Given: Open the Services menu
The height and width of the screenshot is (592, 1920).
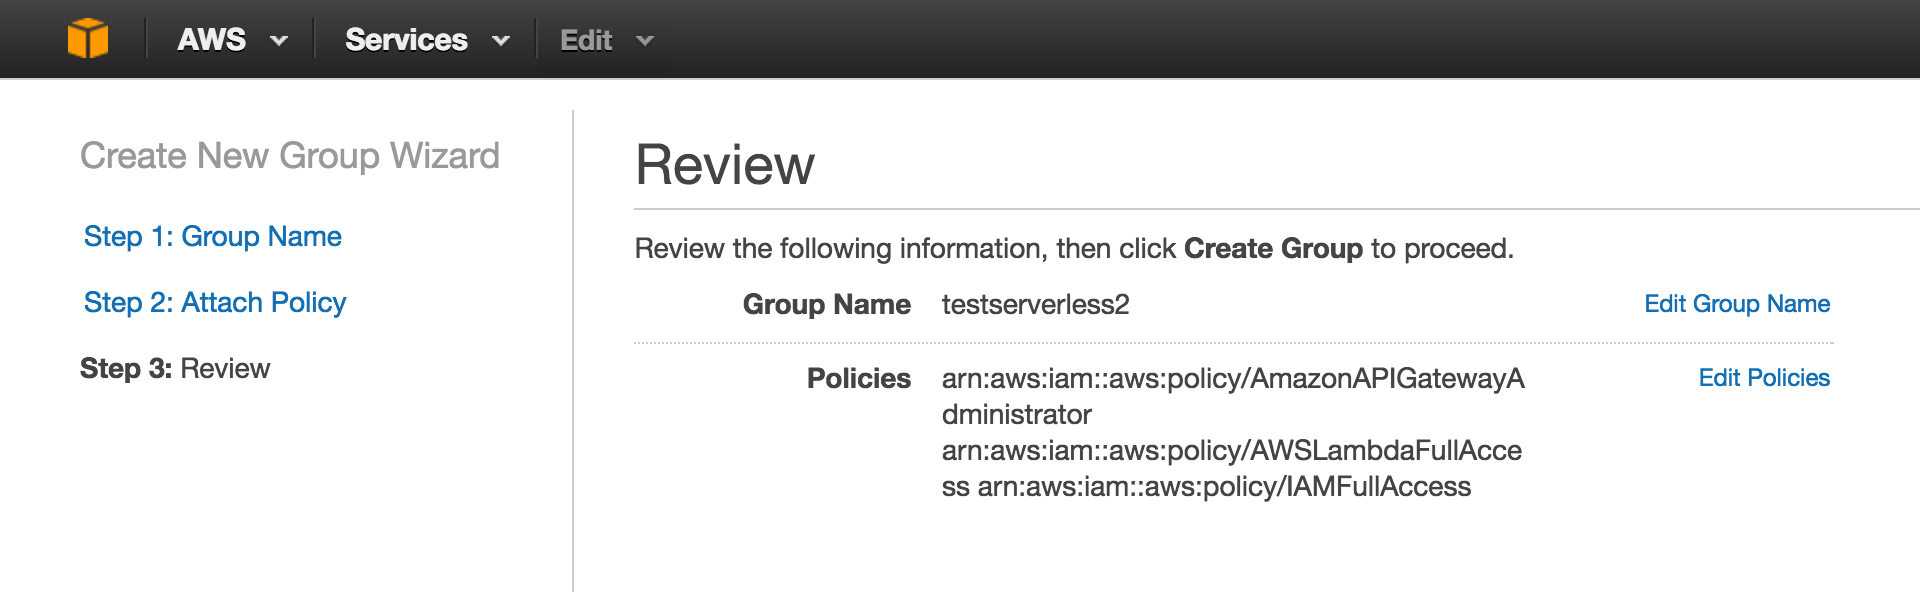Looking at the screenshot, I should pyautogui.click(x=406, y=40).
